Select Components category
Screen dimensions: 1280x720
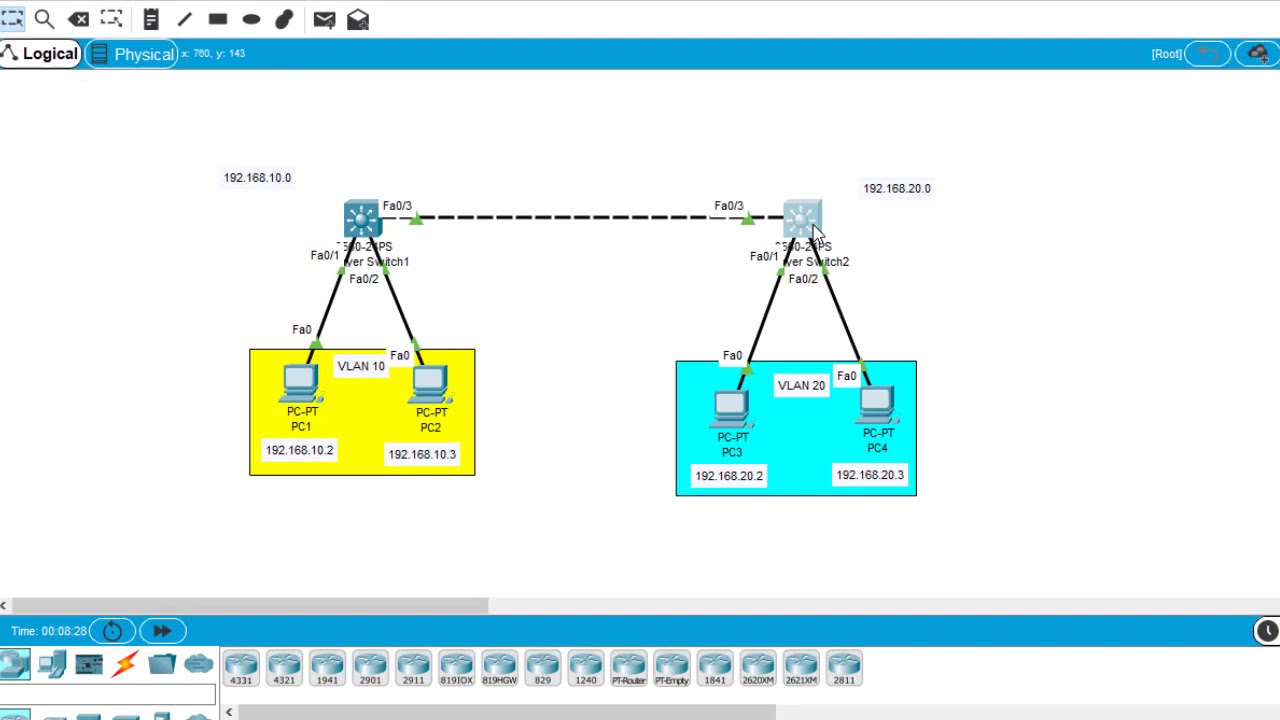[89, 664]
